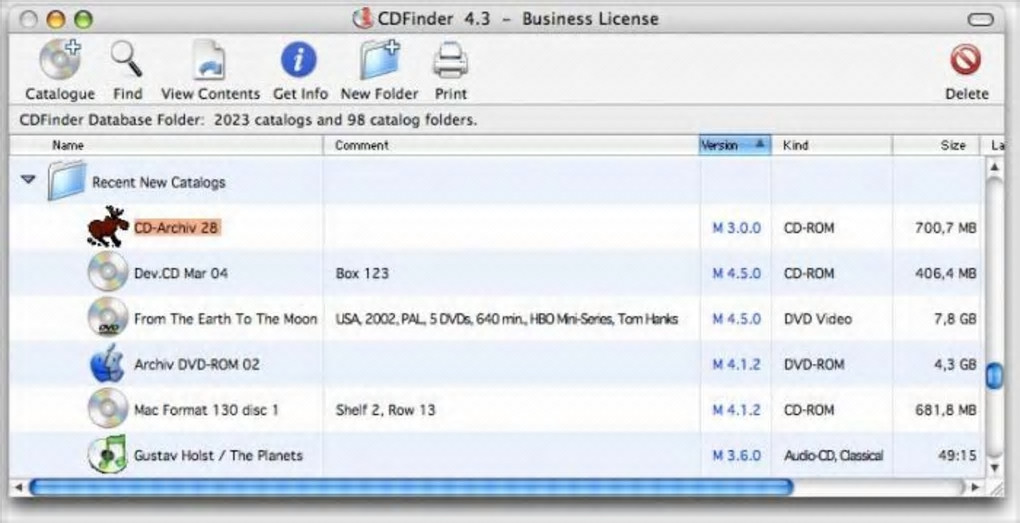This screenshot has height=523, width=1020.
Task: Click the horizontal scrollbar left arrow
Action: click(18, 487)
